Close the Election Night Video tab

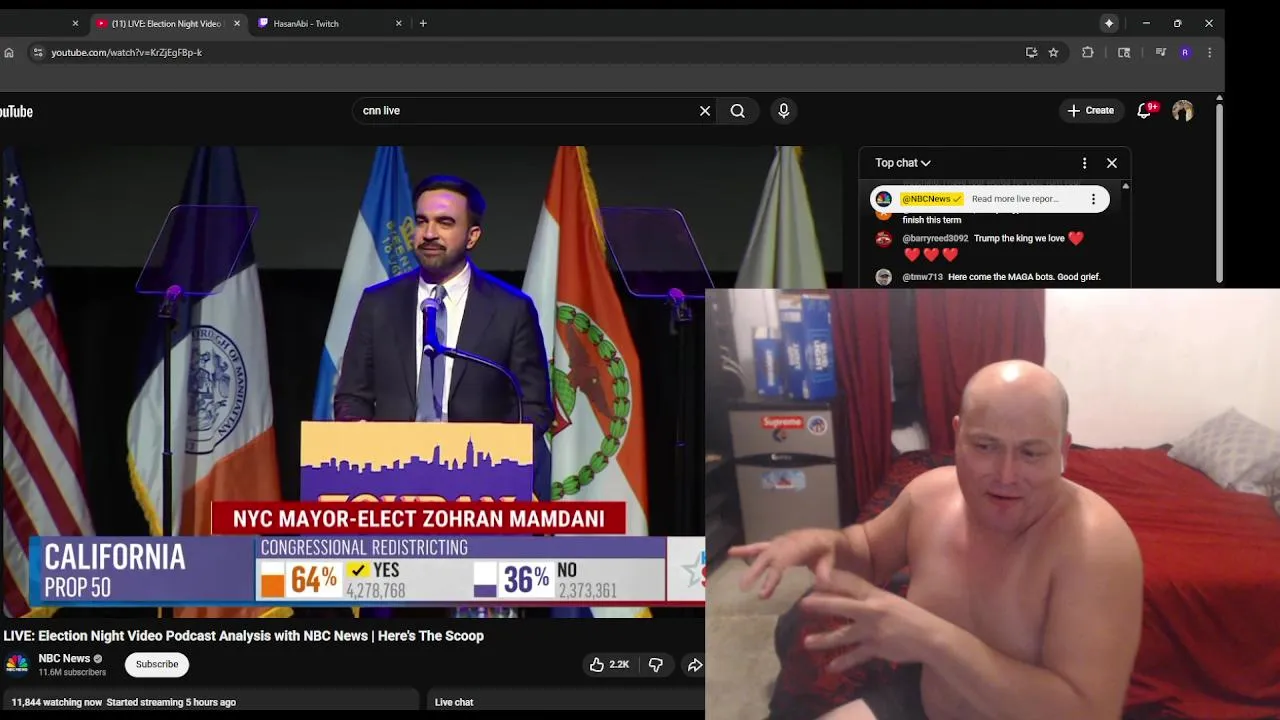pyautogui.click(x=236, y=23)
